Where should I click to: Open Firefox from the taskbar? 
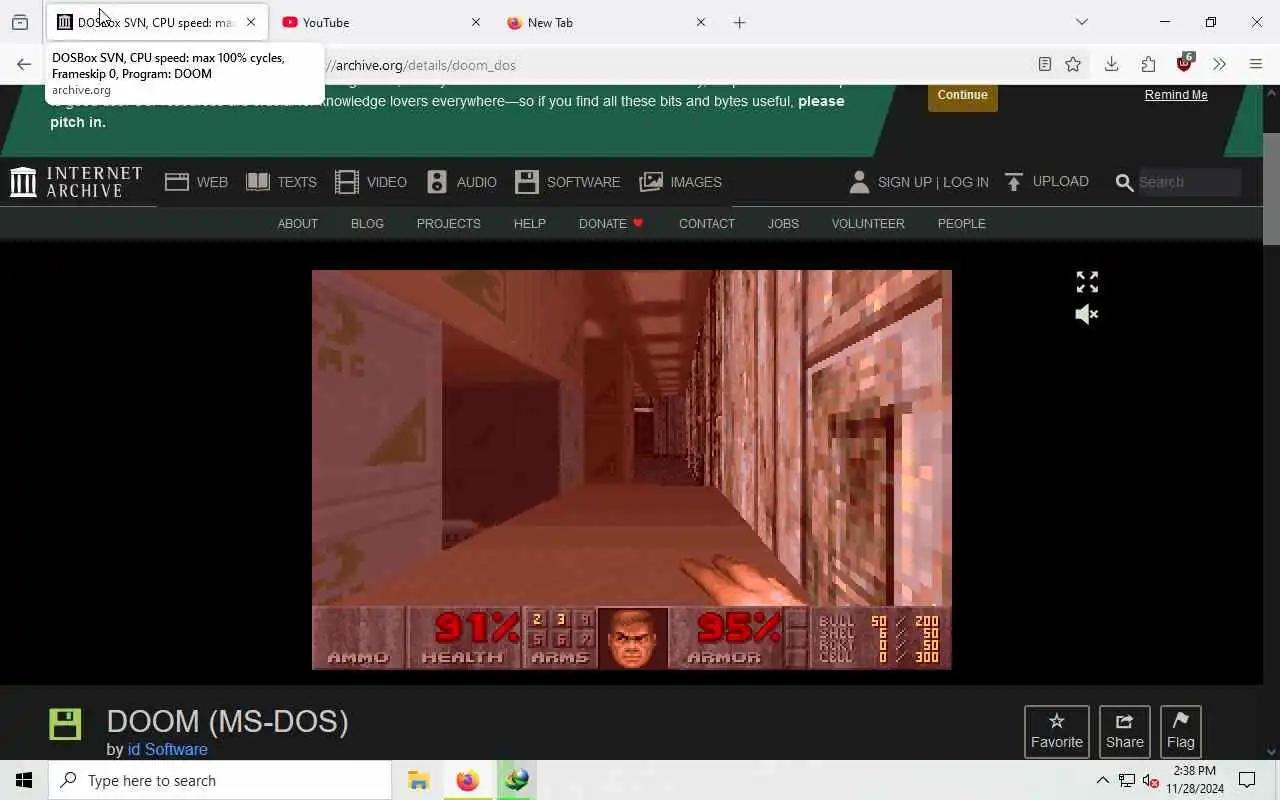click(x=467, y=780)
